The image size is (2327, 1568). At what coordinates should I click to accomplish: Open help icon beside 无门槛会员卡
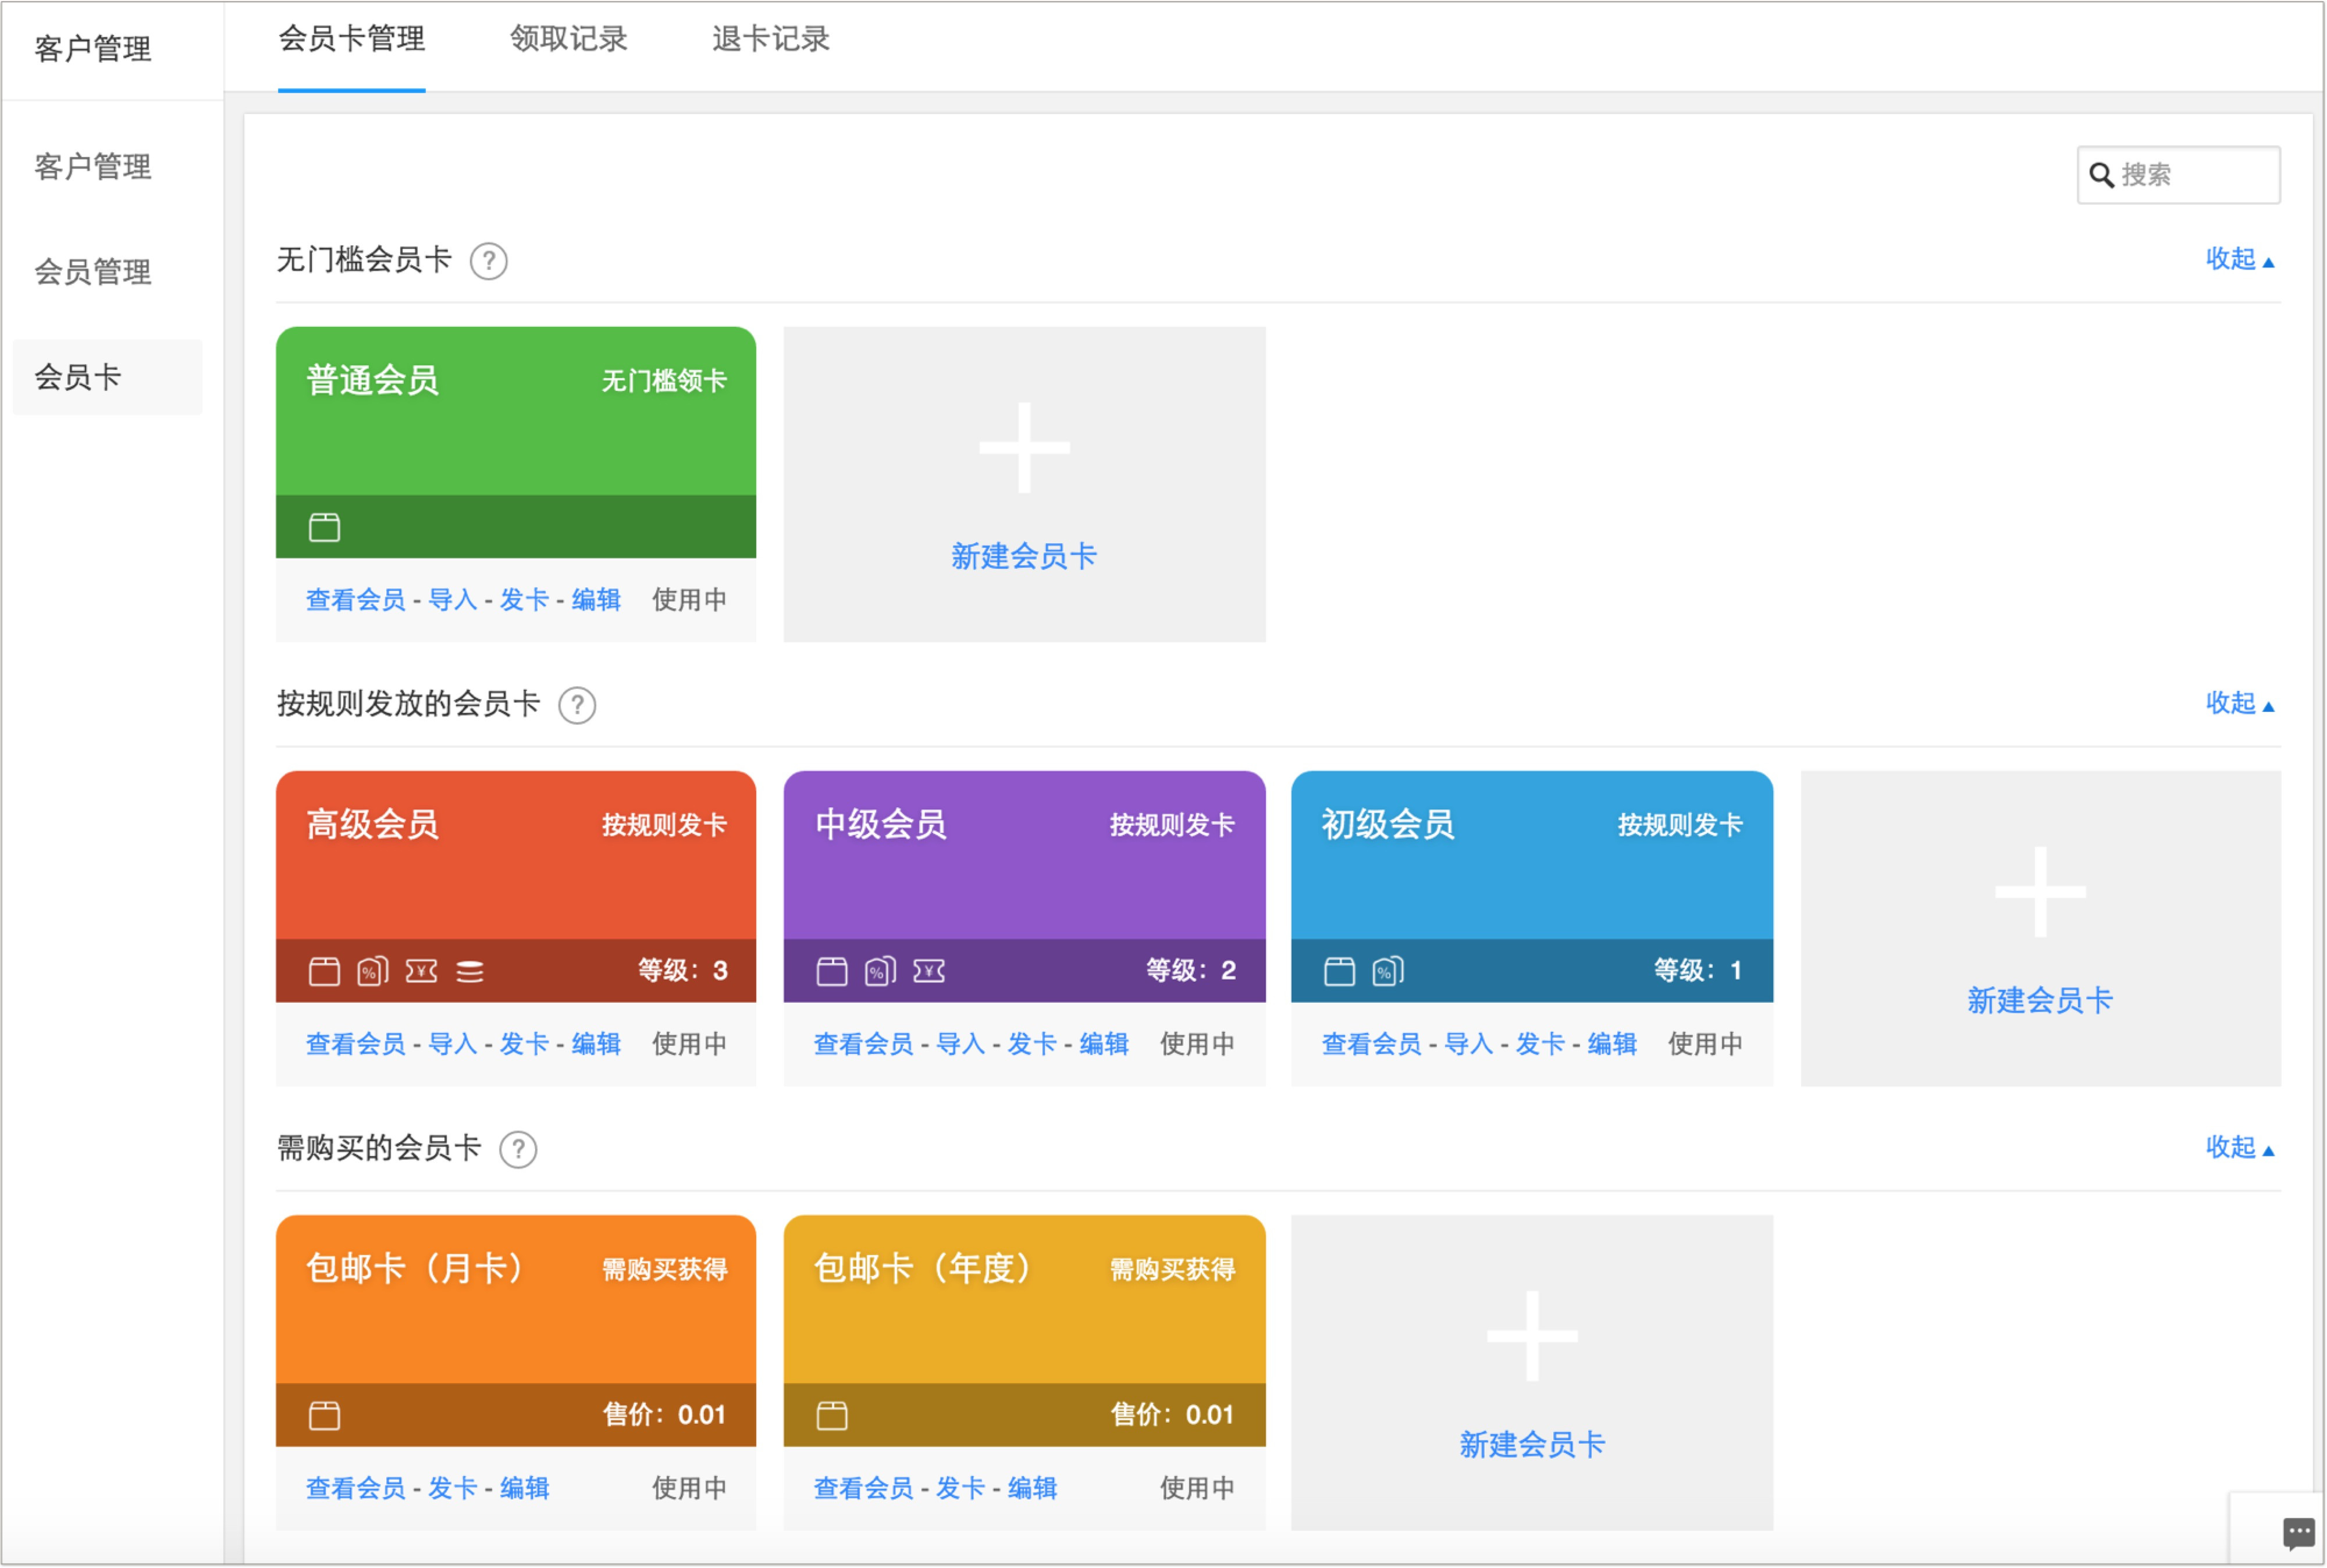(x=489, y=261)
